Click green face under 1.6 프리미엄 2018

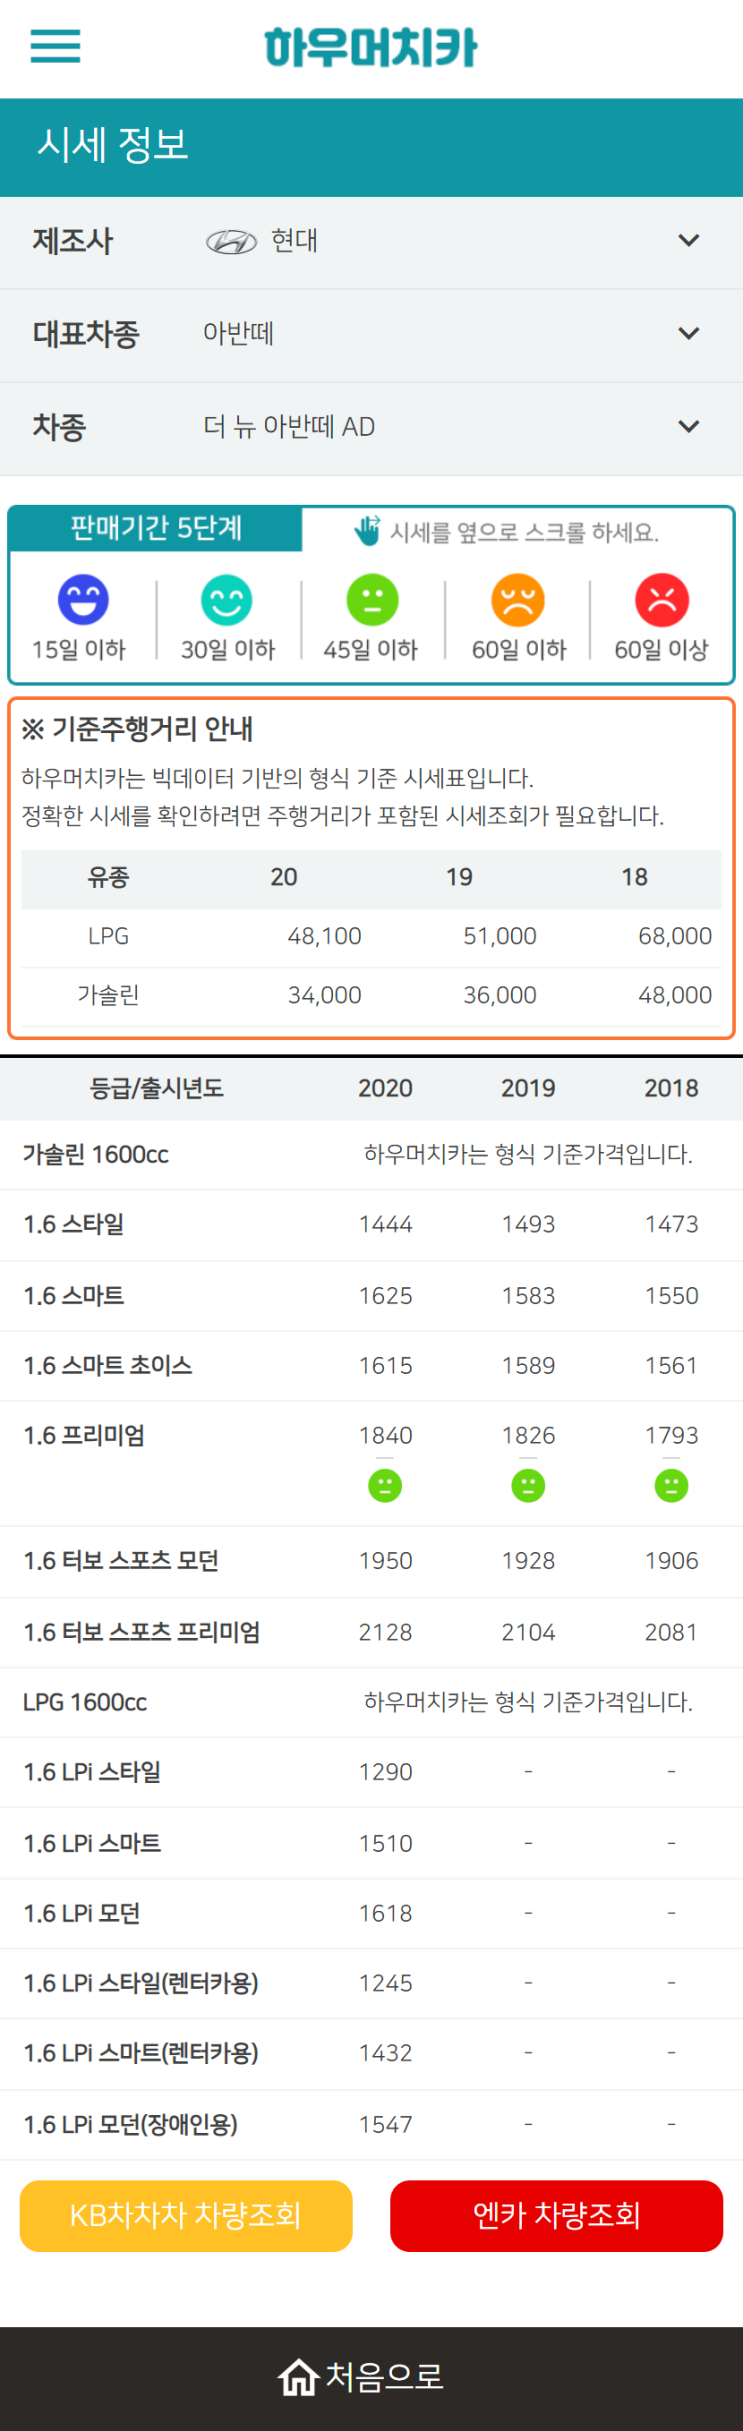click(x=671, y=1486)
